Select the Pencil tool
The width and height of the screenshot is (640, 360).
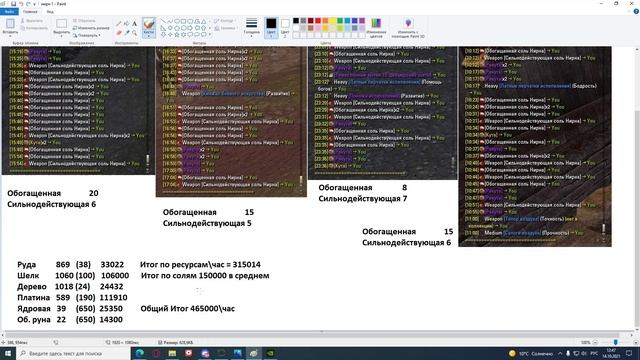tap(119, 24)
